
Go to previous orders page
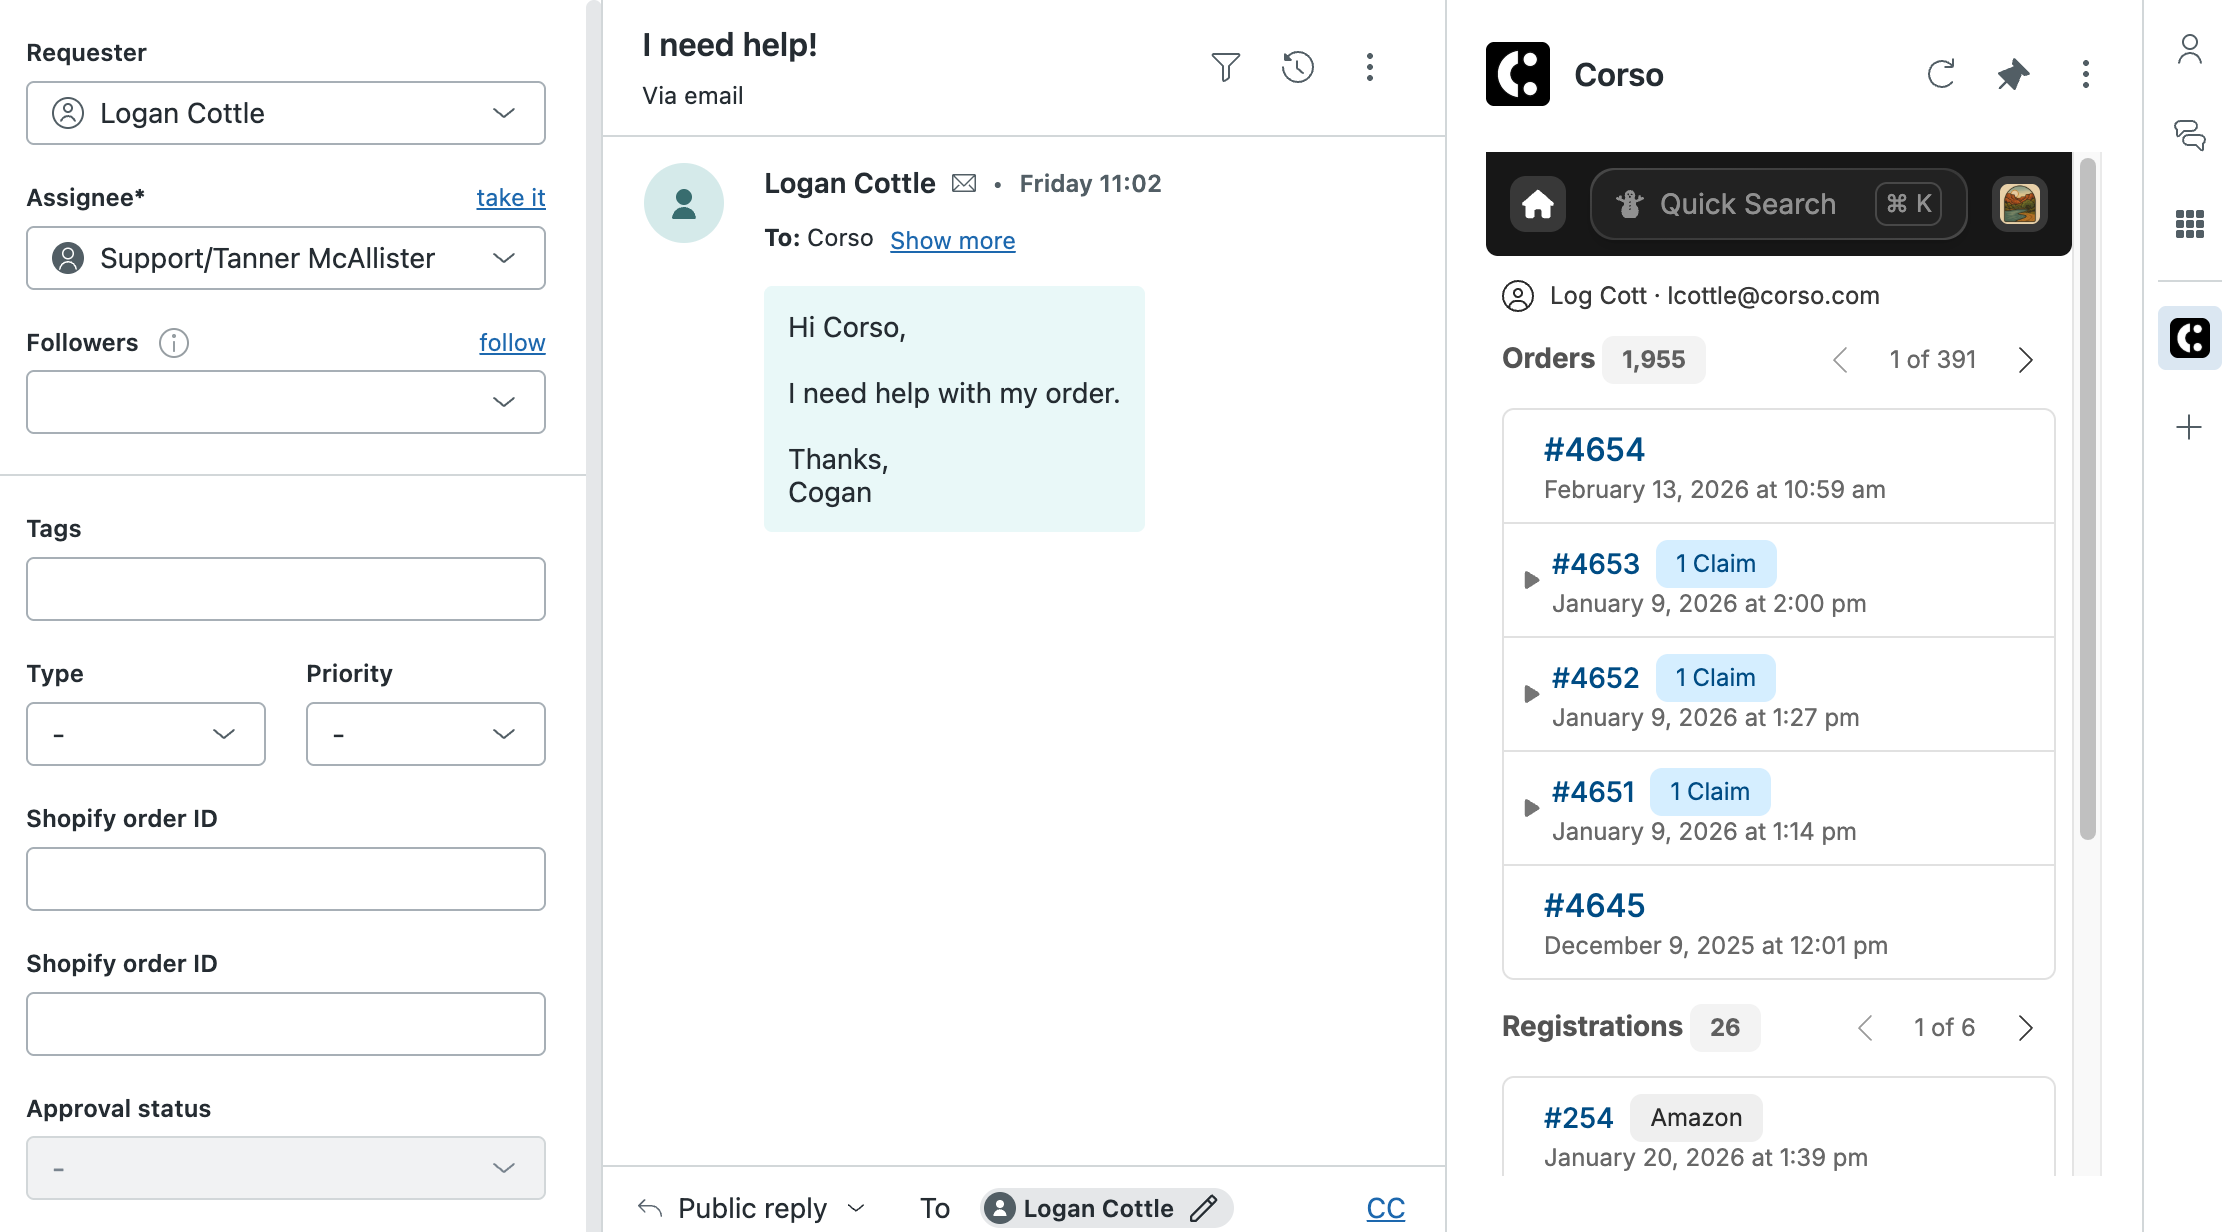[1840, 360]
